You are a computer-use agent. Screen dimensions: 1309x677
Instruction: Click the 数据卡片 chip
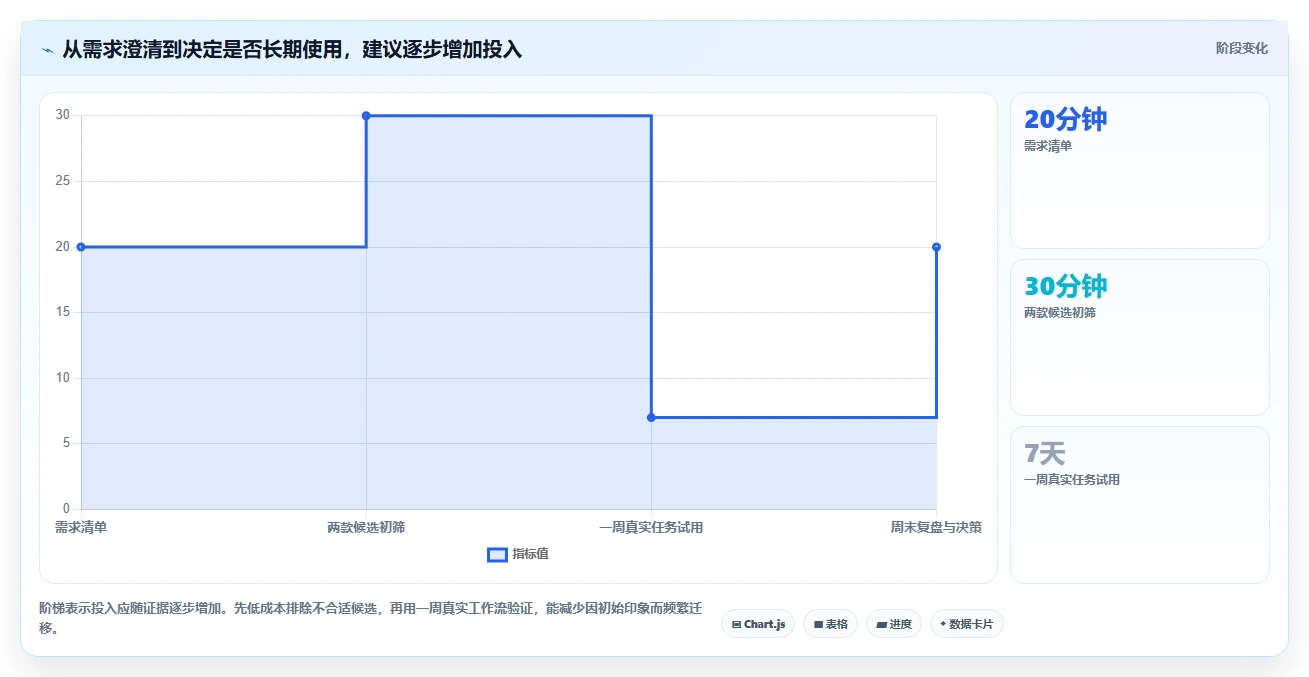(x=967, y=624)
